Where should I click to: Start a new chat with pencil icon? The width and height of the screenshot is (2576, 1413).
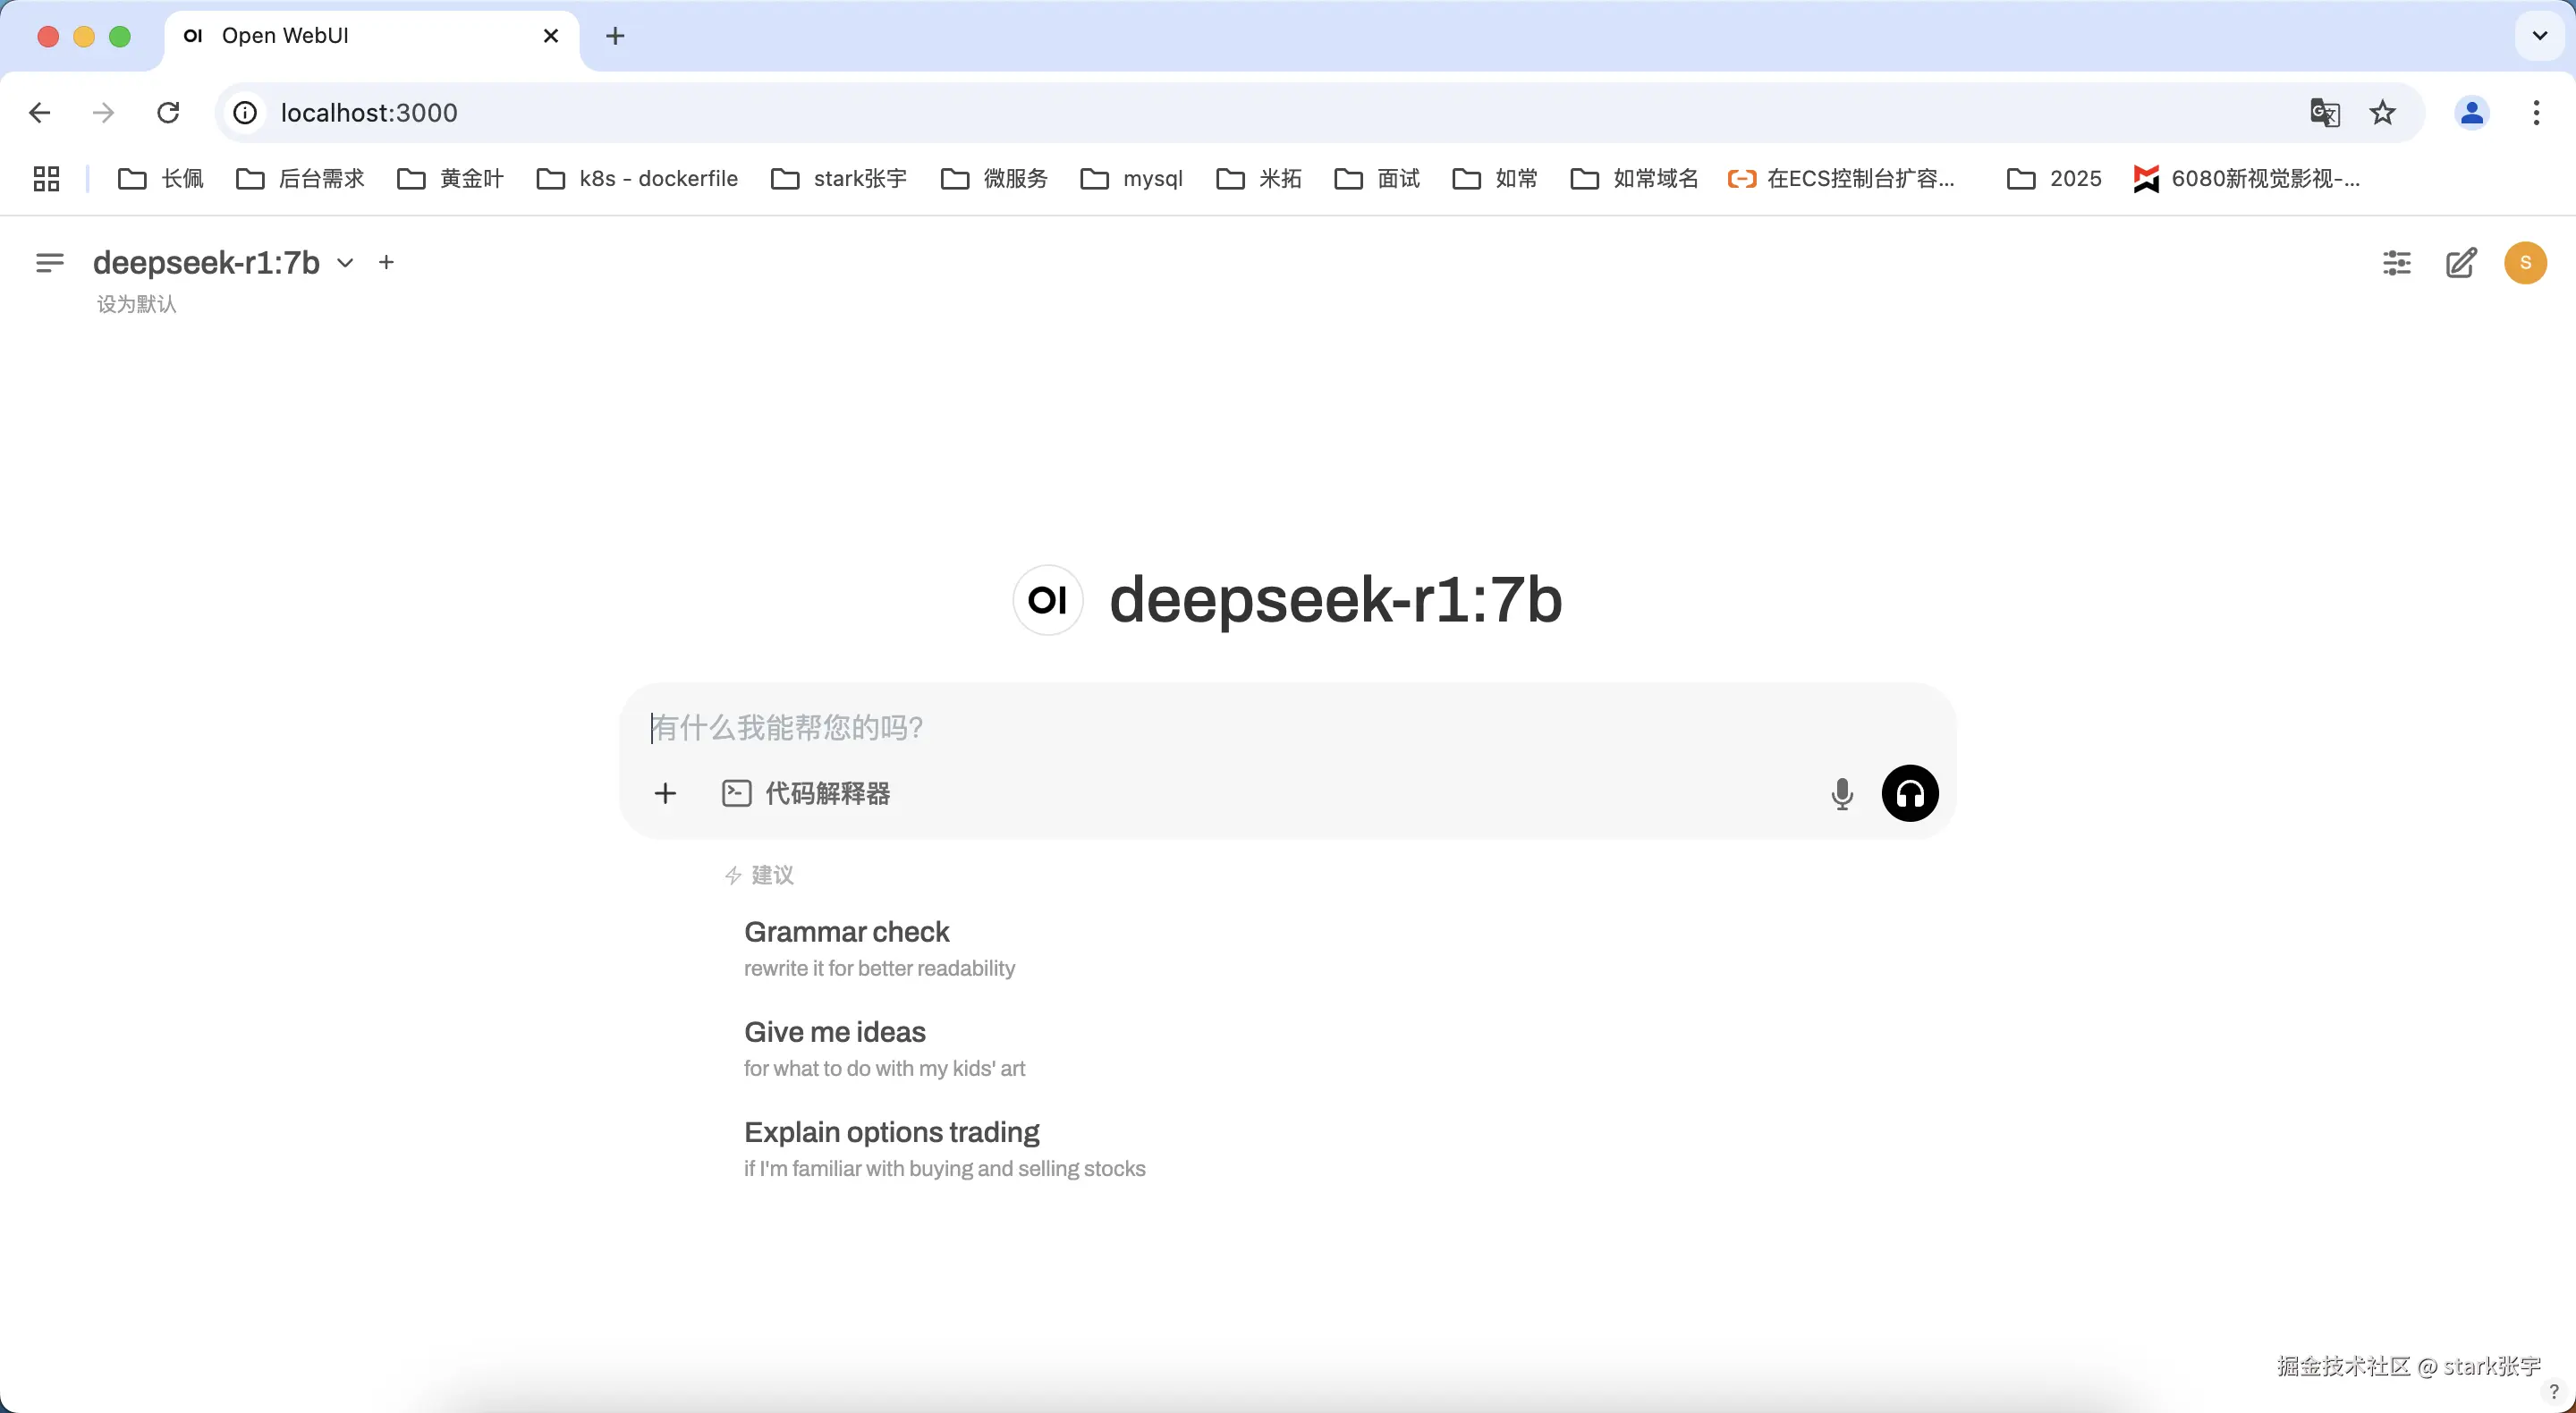coord(2460,263)
